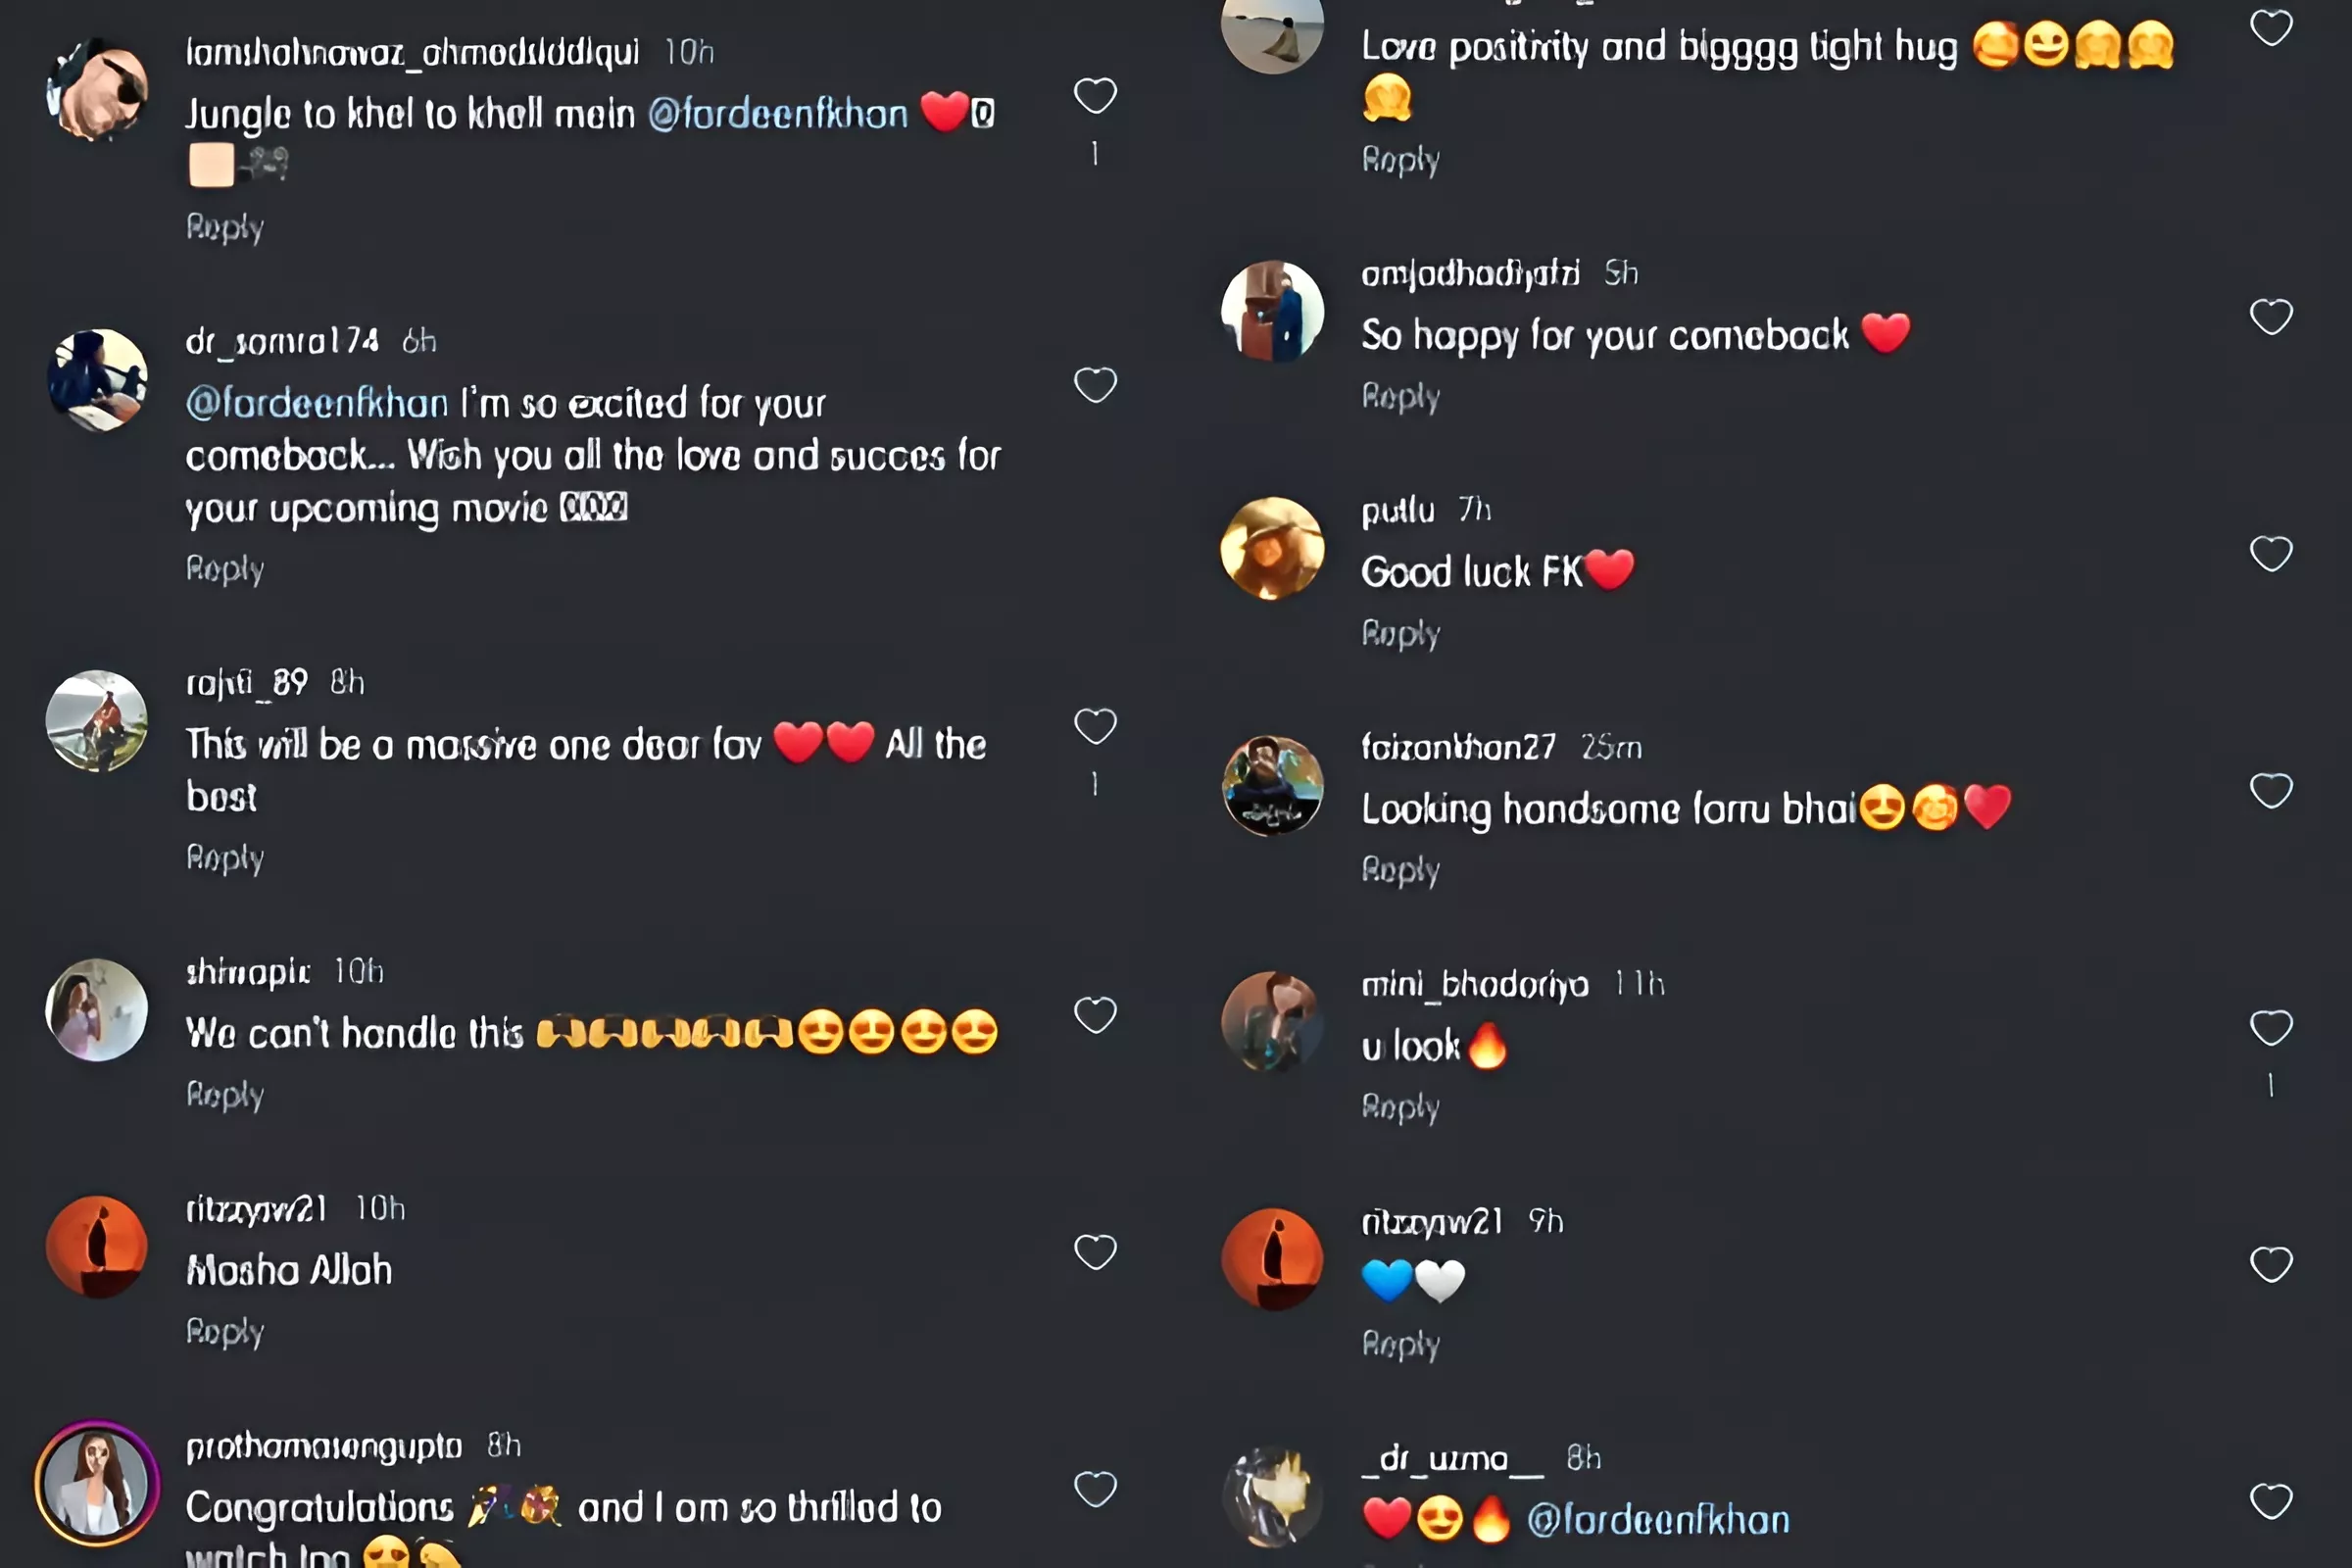Screen dimensions: 2352x1568
Task: Open @fardeenfkhan mention in Jungle comment
Action: (778, 114)
